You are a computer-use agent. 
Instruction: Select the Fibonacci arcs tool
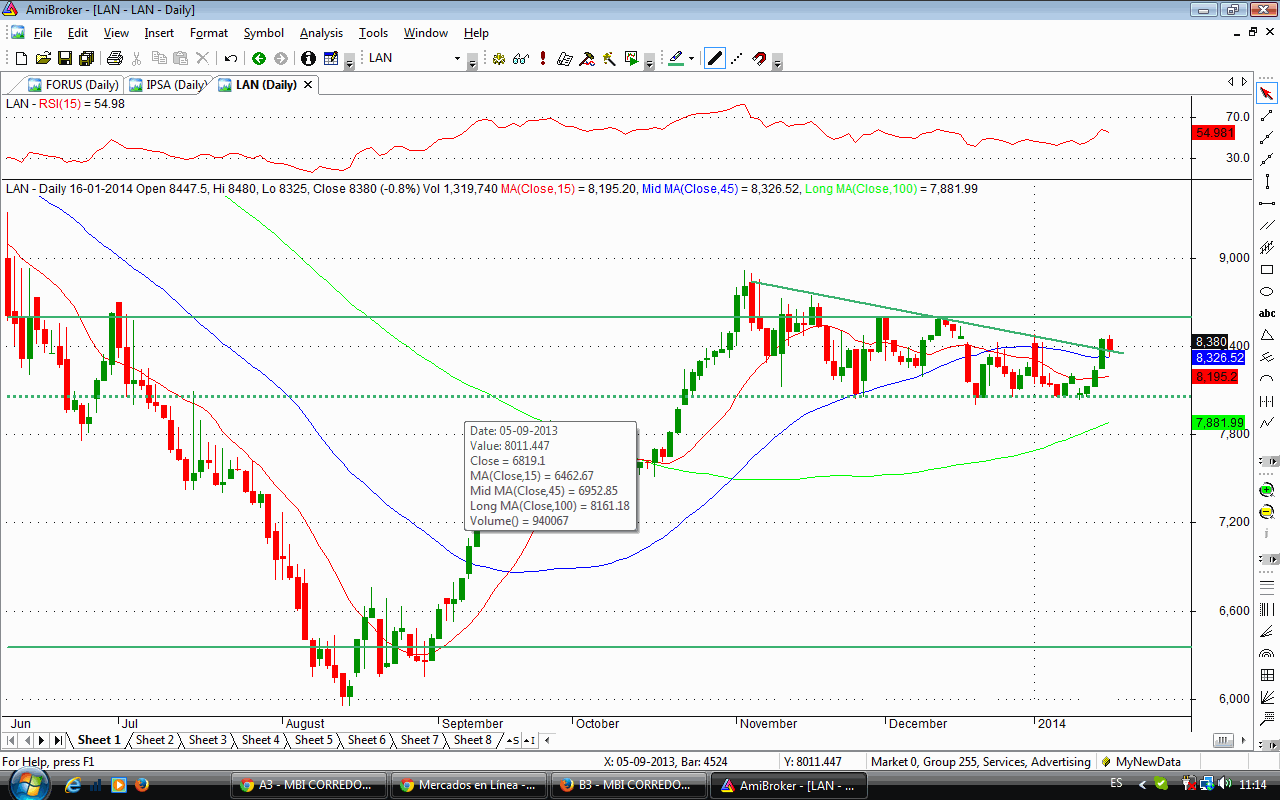(x=1267, y=653)
